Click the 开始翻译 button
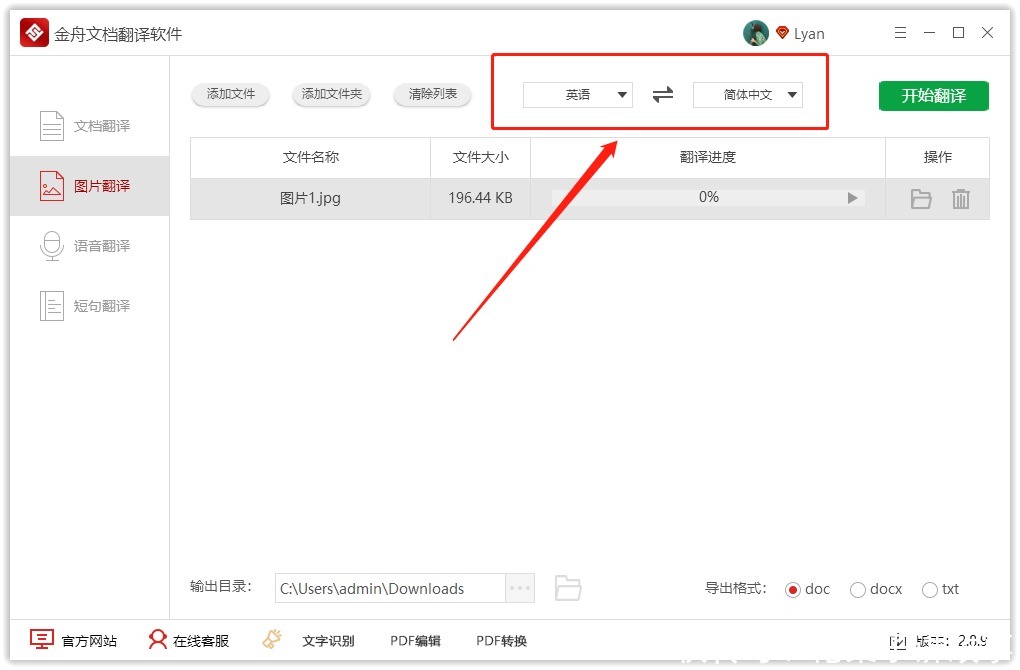Screen dimensions: 1020x670 932,95
